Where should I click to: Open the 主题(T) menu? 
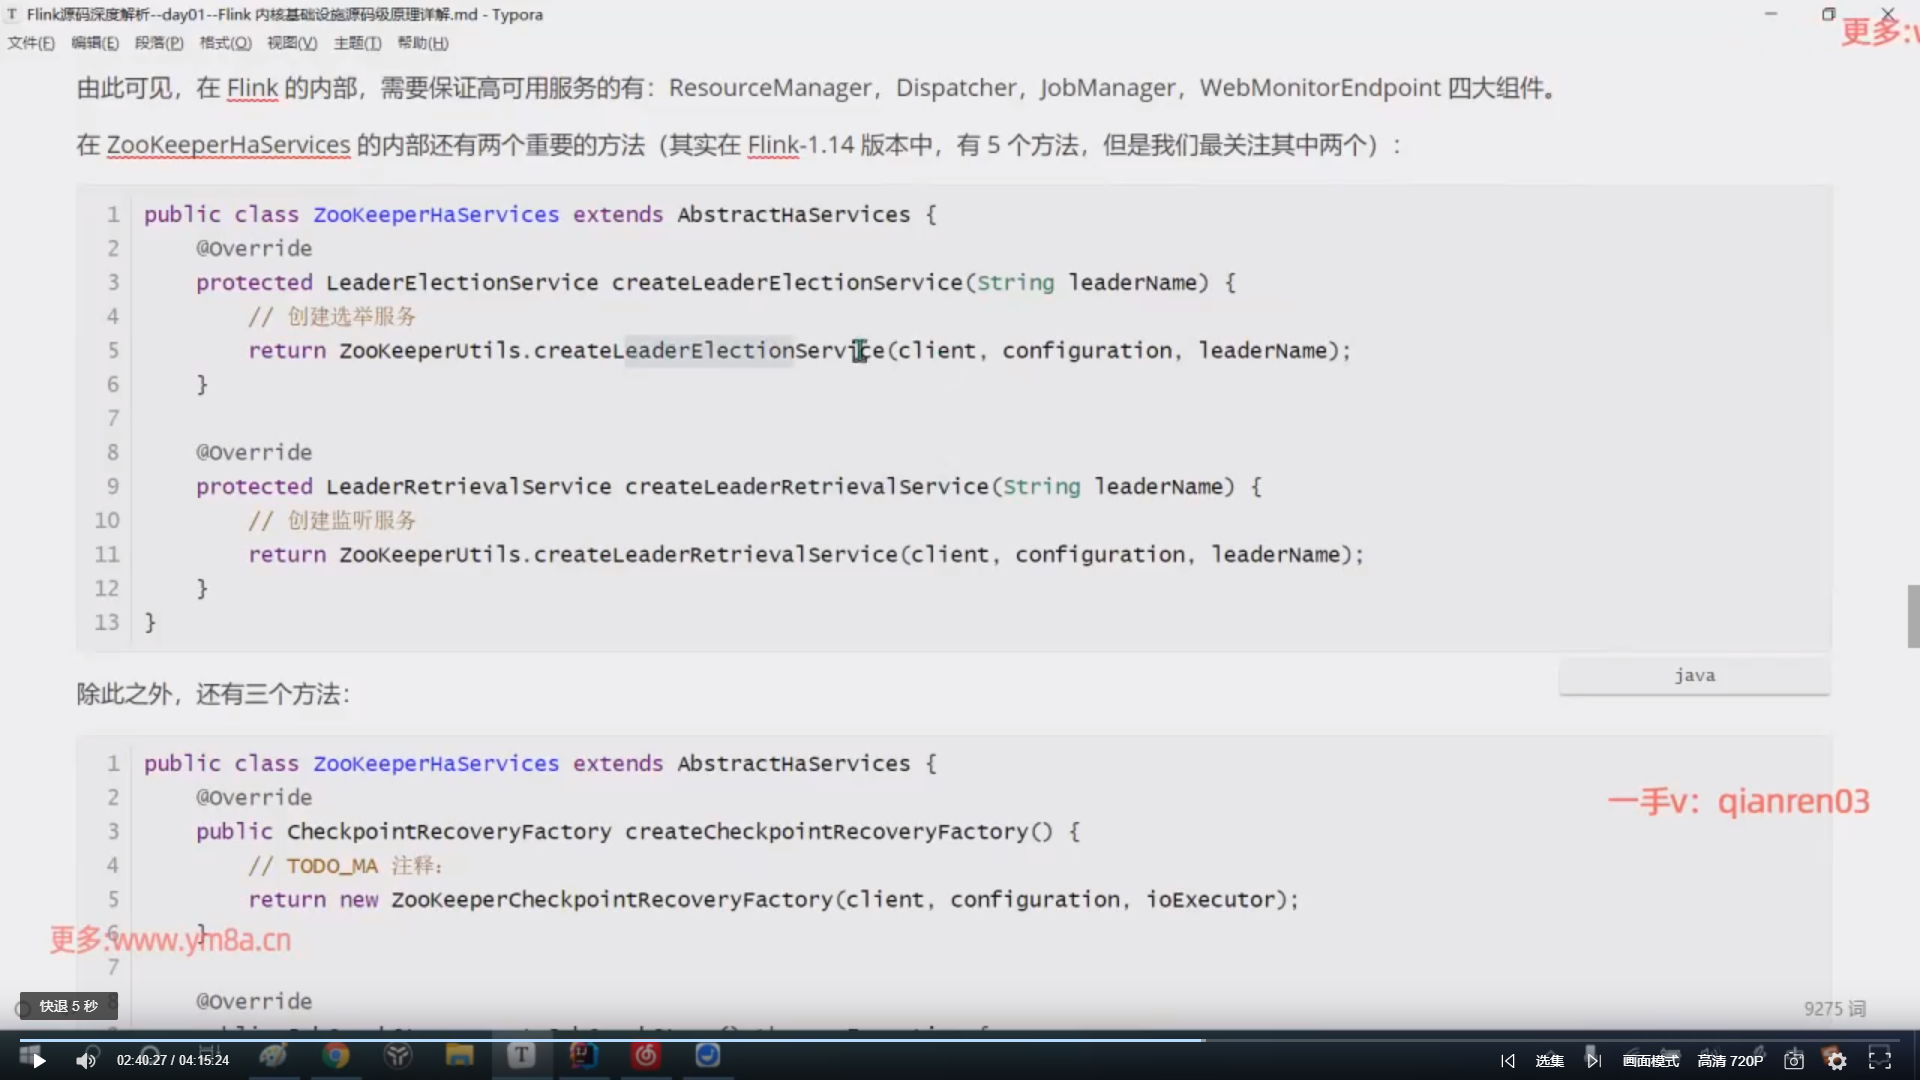click(x=357, y=43)
